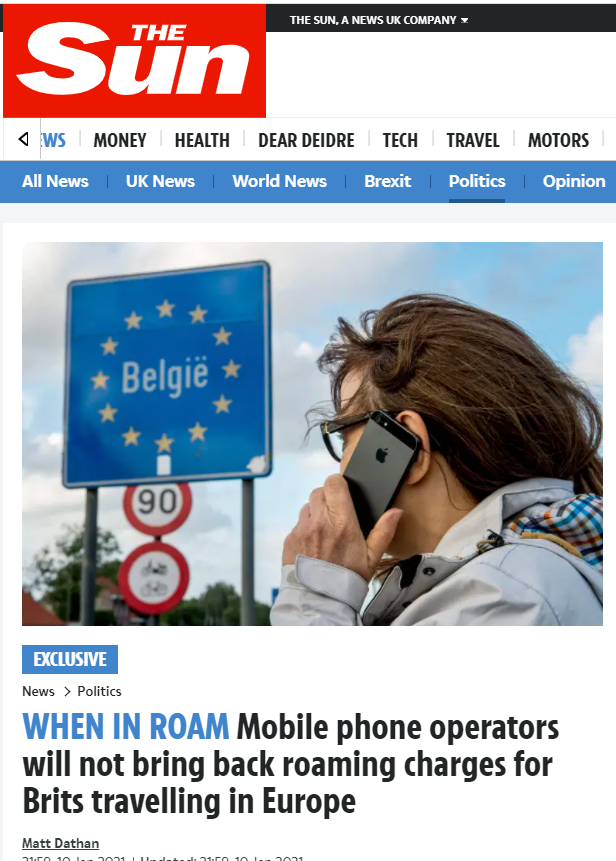The image size is (616, 861).
Task: Switch to UK News tab
Action: coord(160,181)
